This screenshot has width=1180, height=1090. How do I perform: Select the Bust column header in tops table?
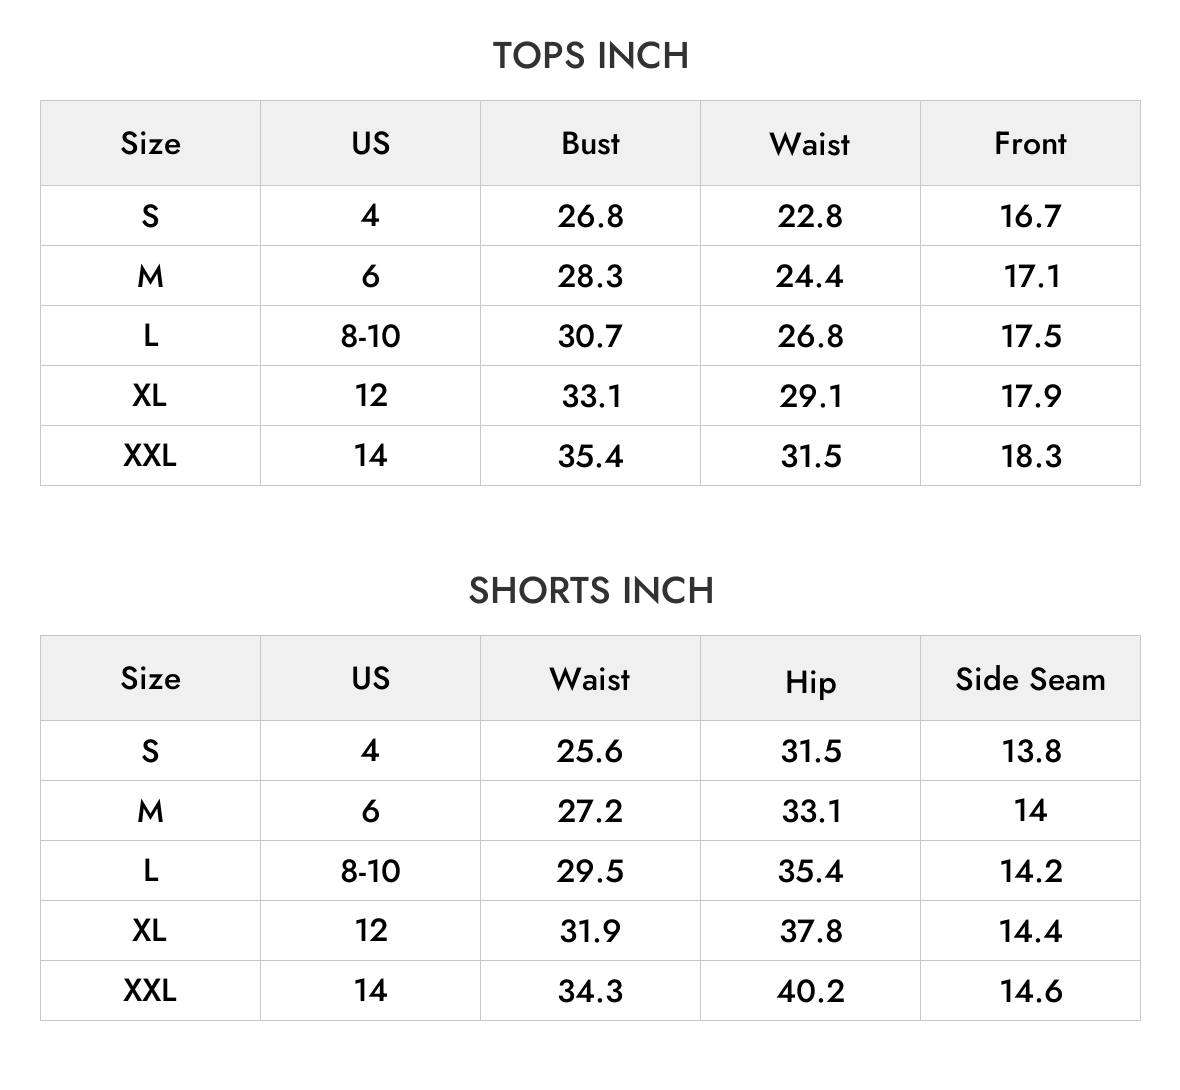[x=591, y=144]
